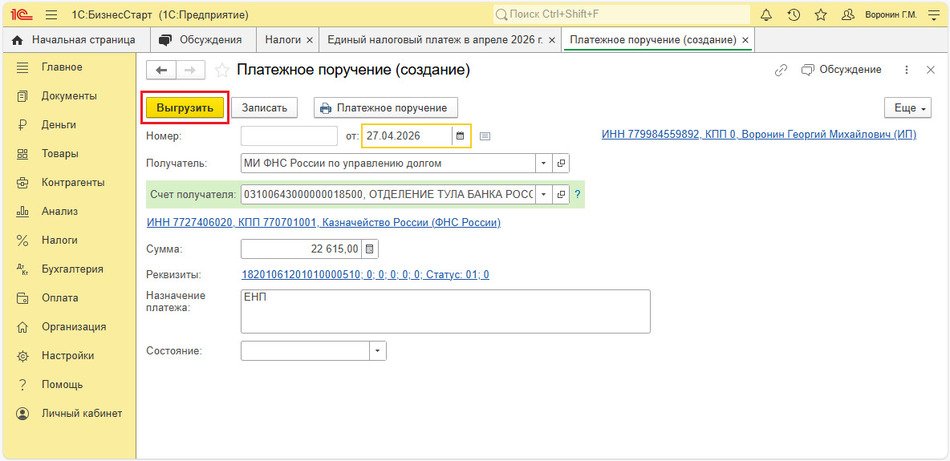The width and height of the screenshot is (950, 461).
Task: Open the Настройки sidebar section
Action: [68, 356]
